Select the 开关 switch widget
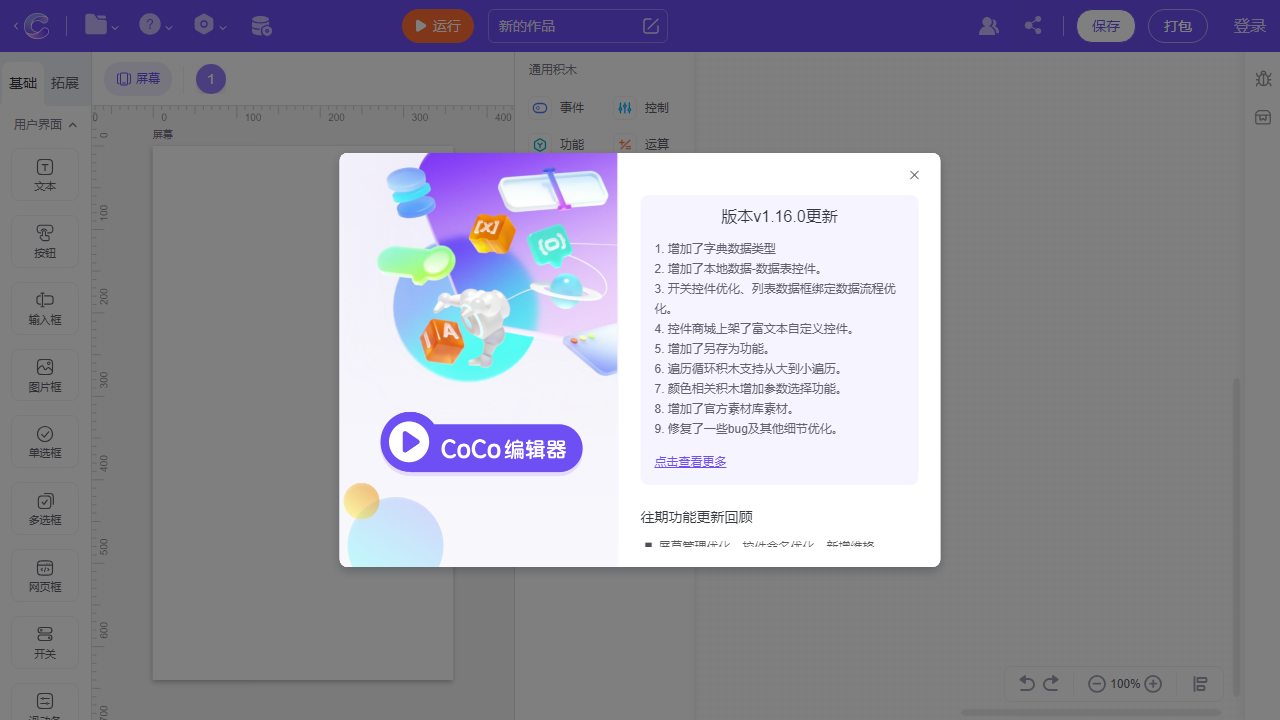Viewport: 1280px width, 720px height. [45, 642]
